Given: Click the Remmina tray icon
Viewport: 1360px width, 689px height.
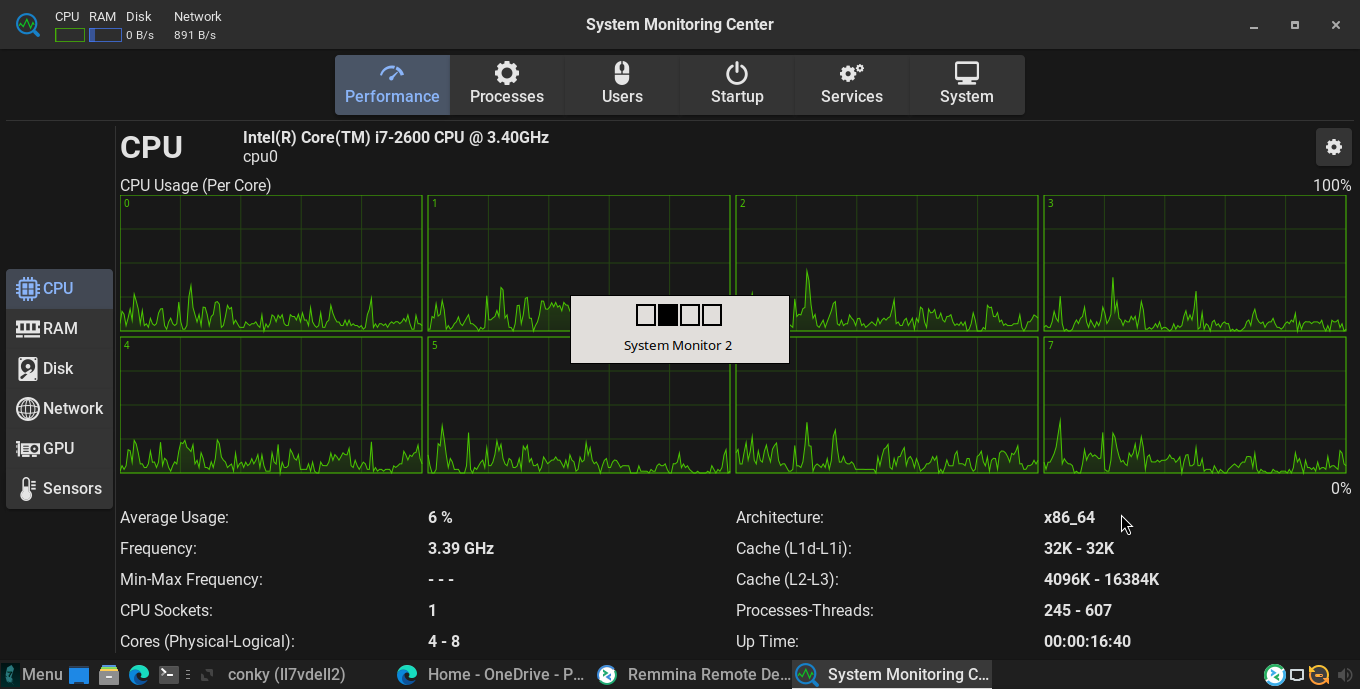Looking at the screenshot, I should pos(1274,675).
